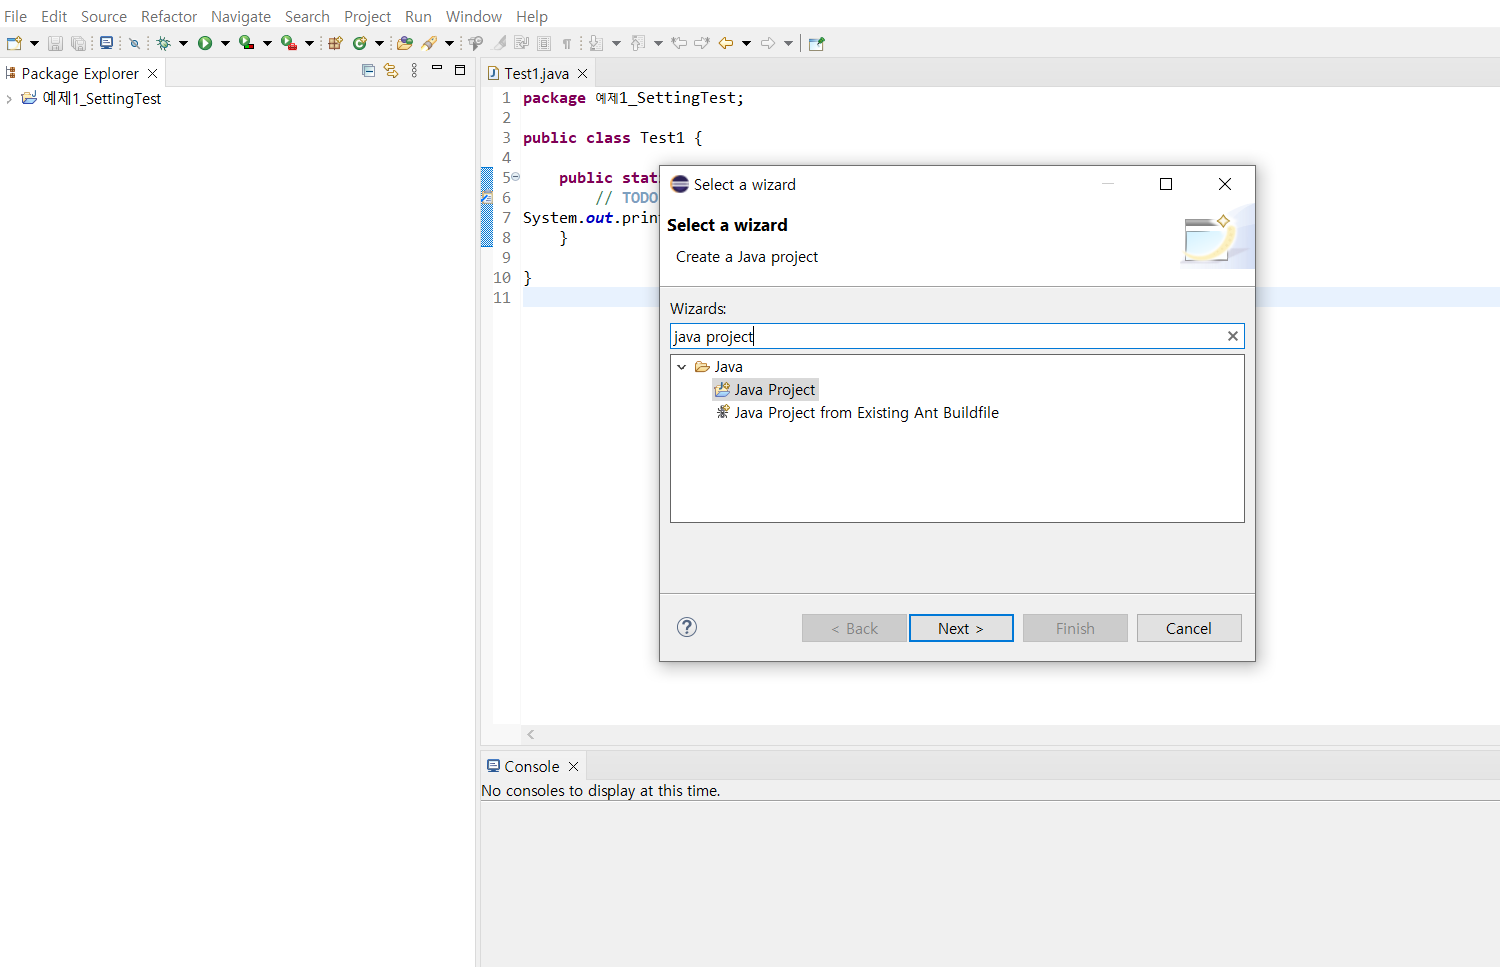Image resolution: width=1500 pixels, height=967 pixels.
Task: Open dropdown arrow next to New icon
Action: point(35,43)
